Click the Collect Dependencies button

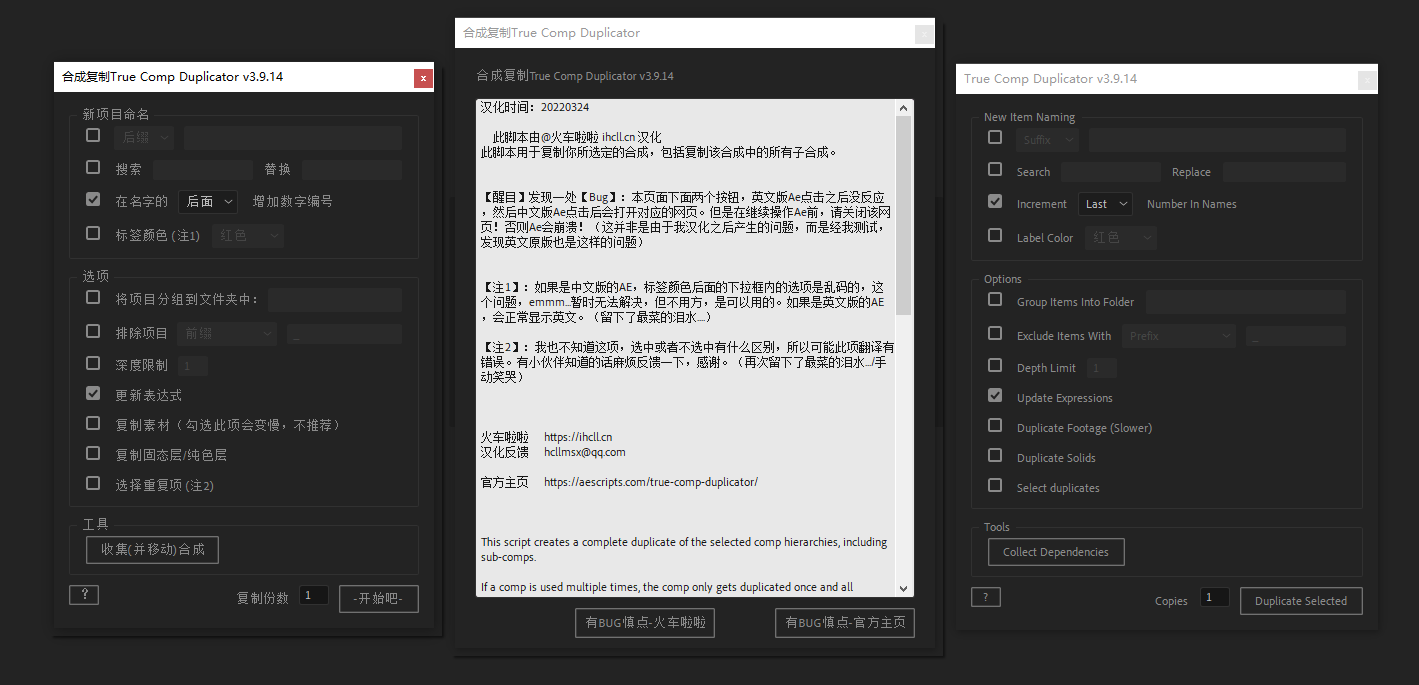point(1056,552)
